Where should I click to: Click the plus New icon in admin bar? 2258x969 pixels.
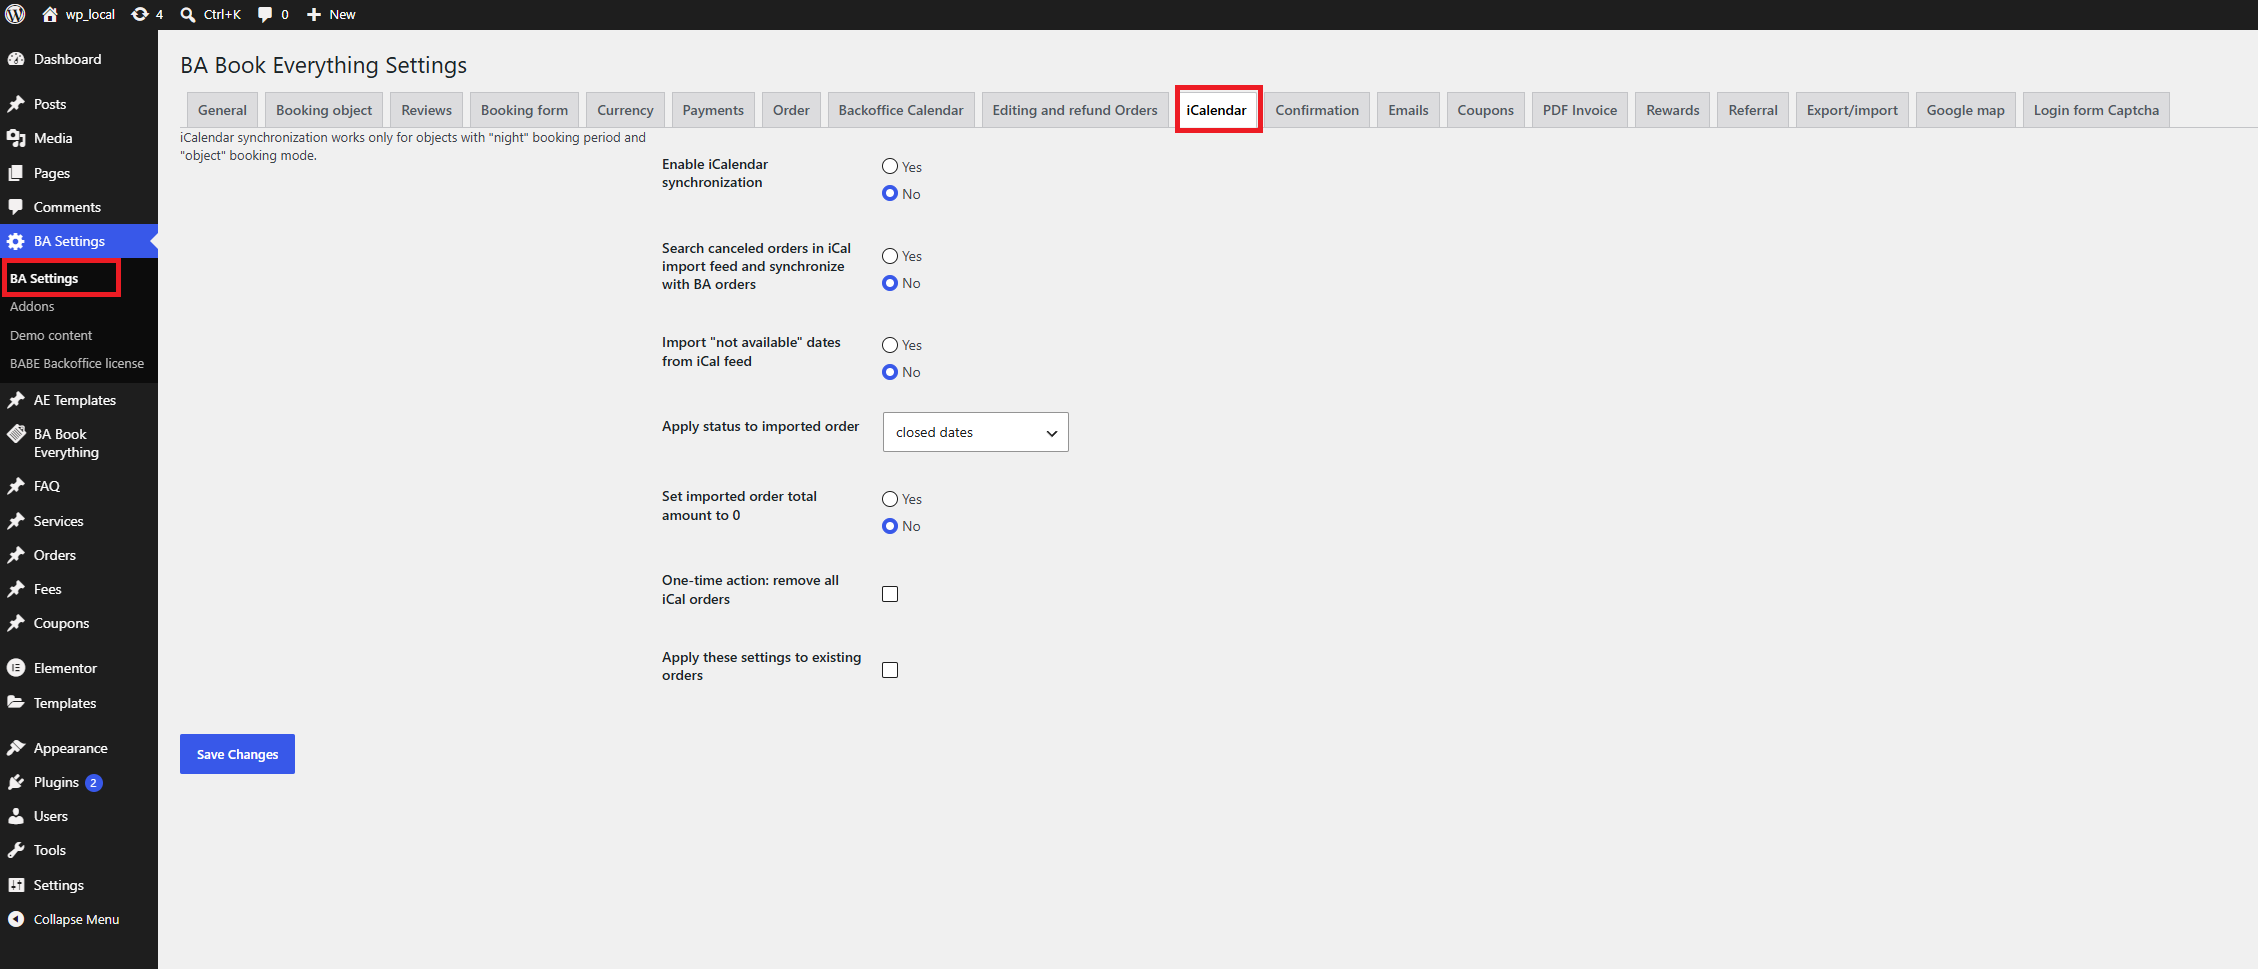coord(314,14)
